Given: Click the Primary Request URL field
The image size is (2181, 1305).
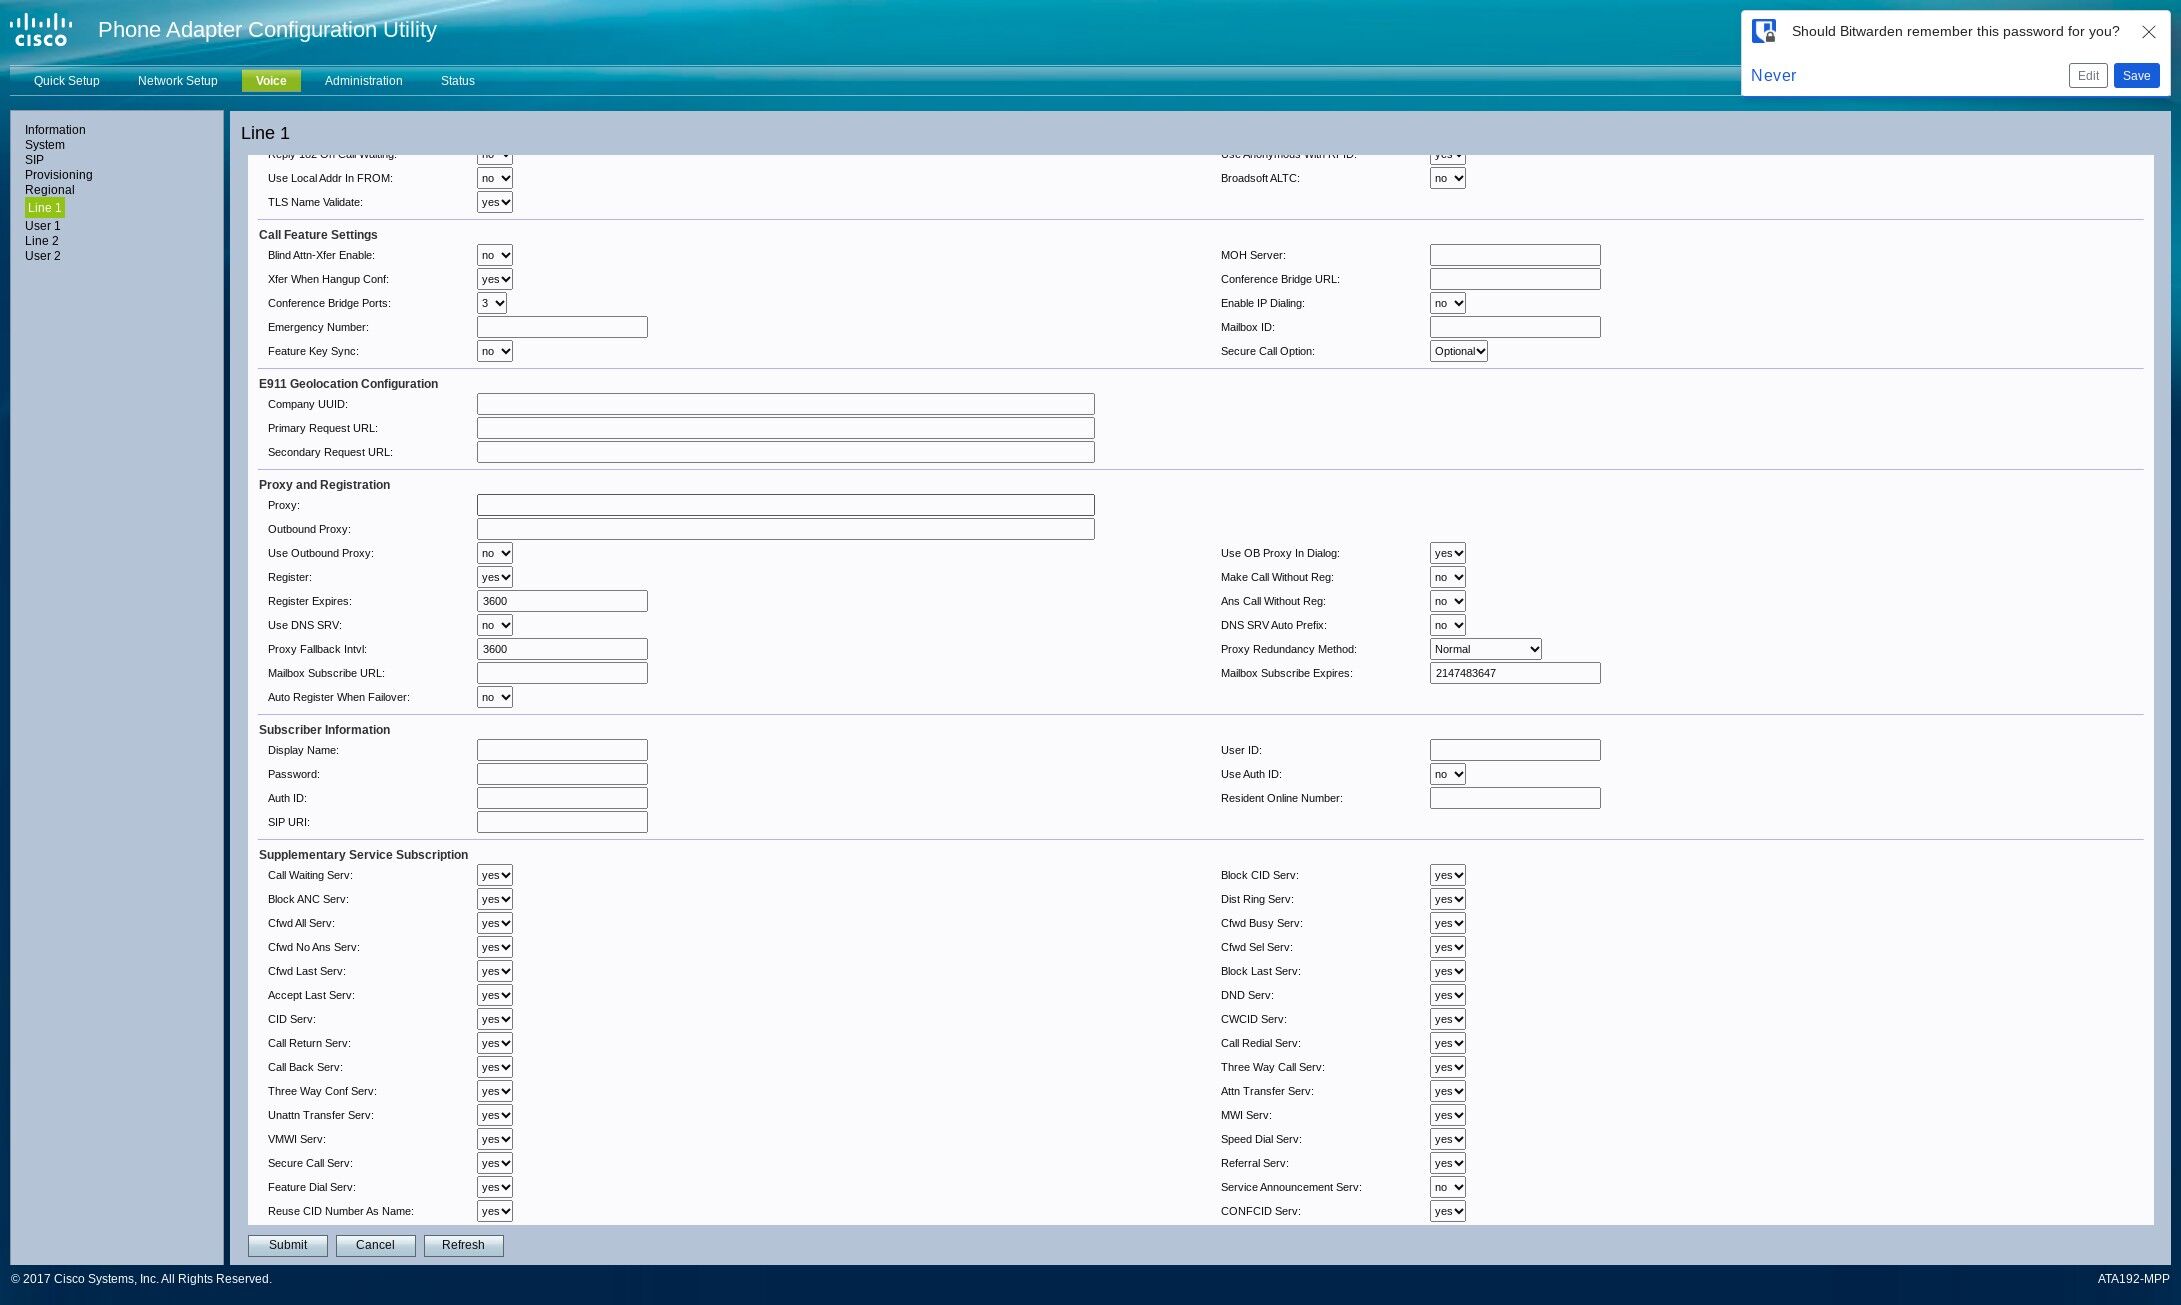Looking at the screenshot, I should [x=786, y=429].
